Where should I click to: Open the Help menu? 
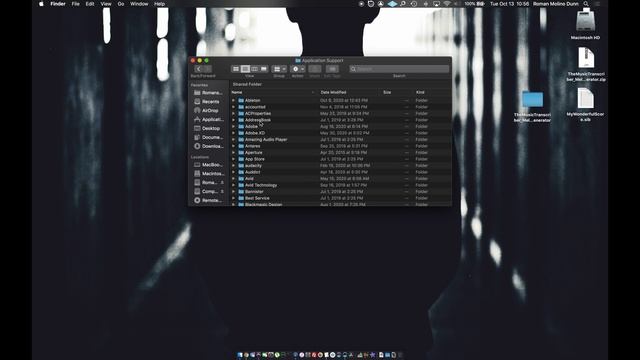[160, 4]
